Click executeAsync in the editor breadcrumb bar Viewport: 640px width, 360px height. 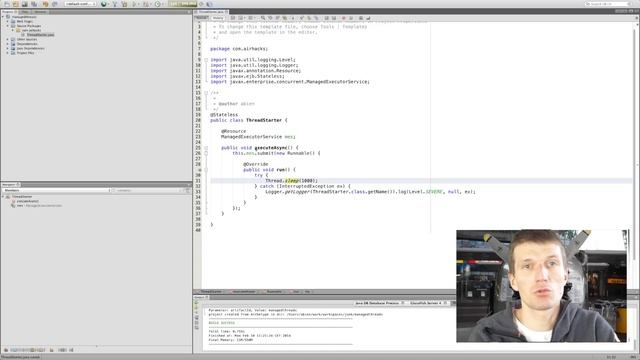244,291
